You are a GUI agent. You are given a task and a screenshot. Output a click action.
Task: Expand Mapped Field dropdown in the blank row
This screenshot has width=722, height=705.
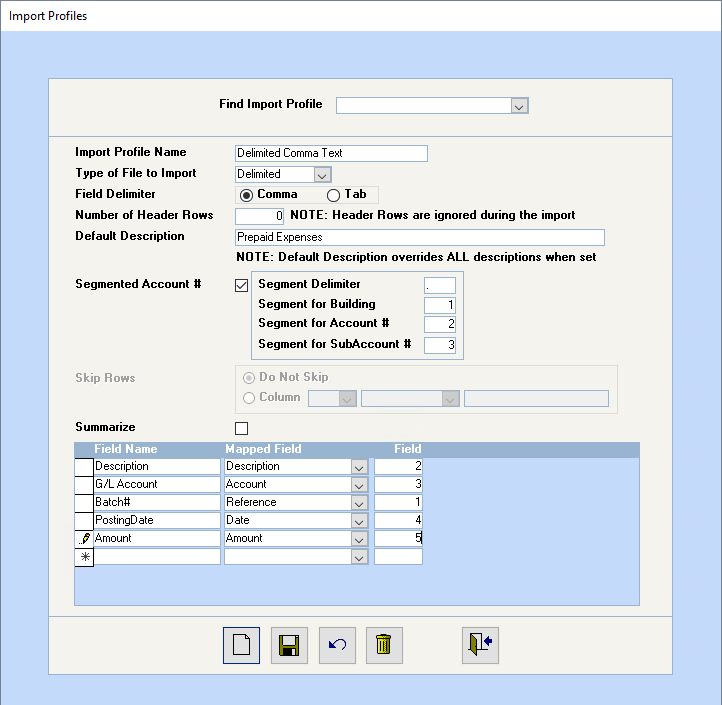(x=359, y=557)
